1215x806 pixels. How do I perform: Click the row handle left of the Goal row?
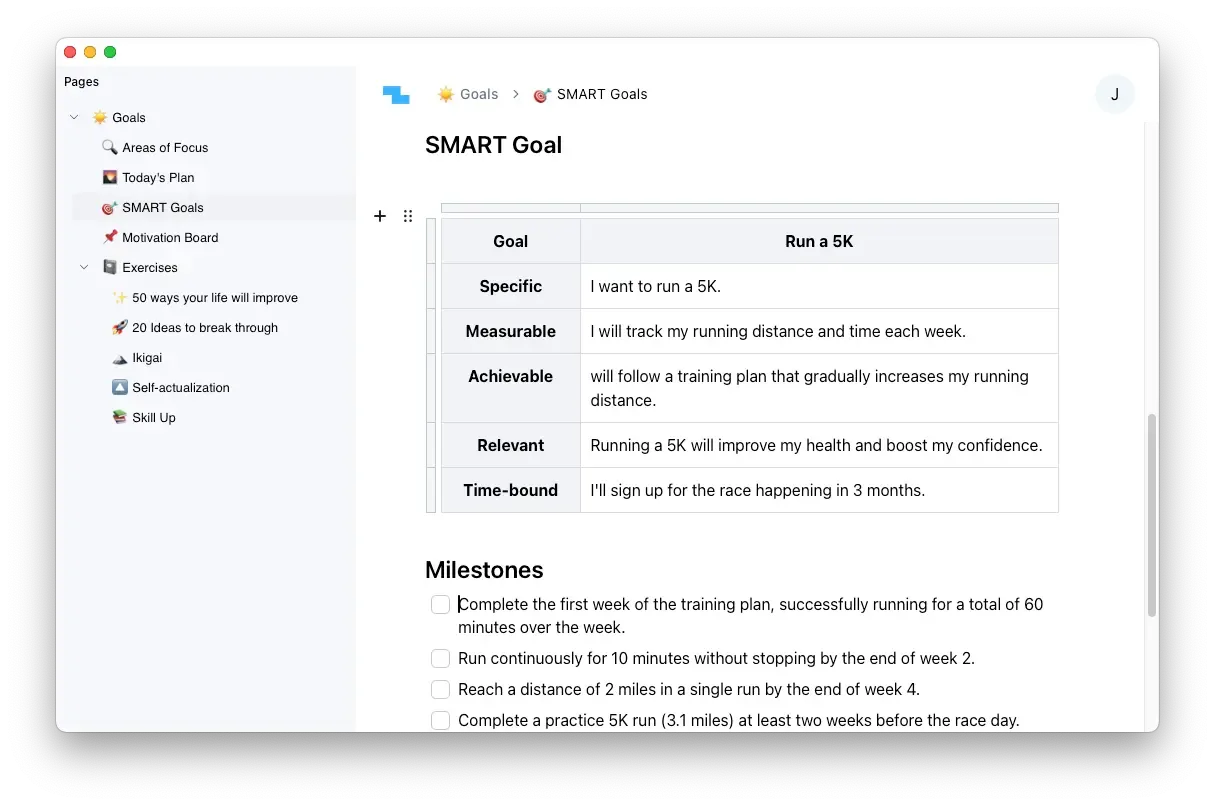click(431, 241)
